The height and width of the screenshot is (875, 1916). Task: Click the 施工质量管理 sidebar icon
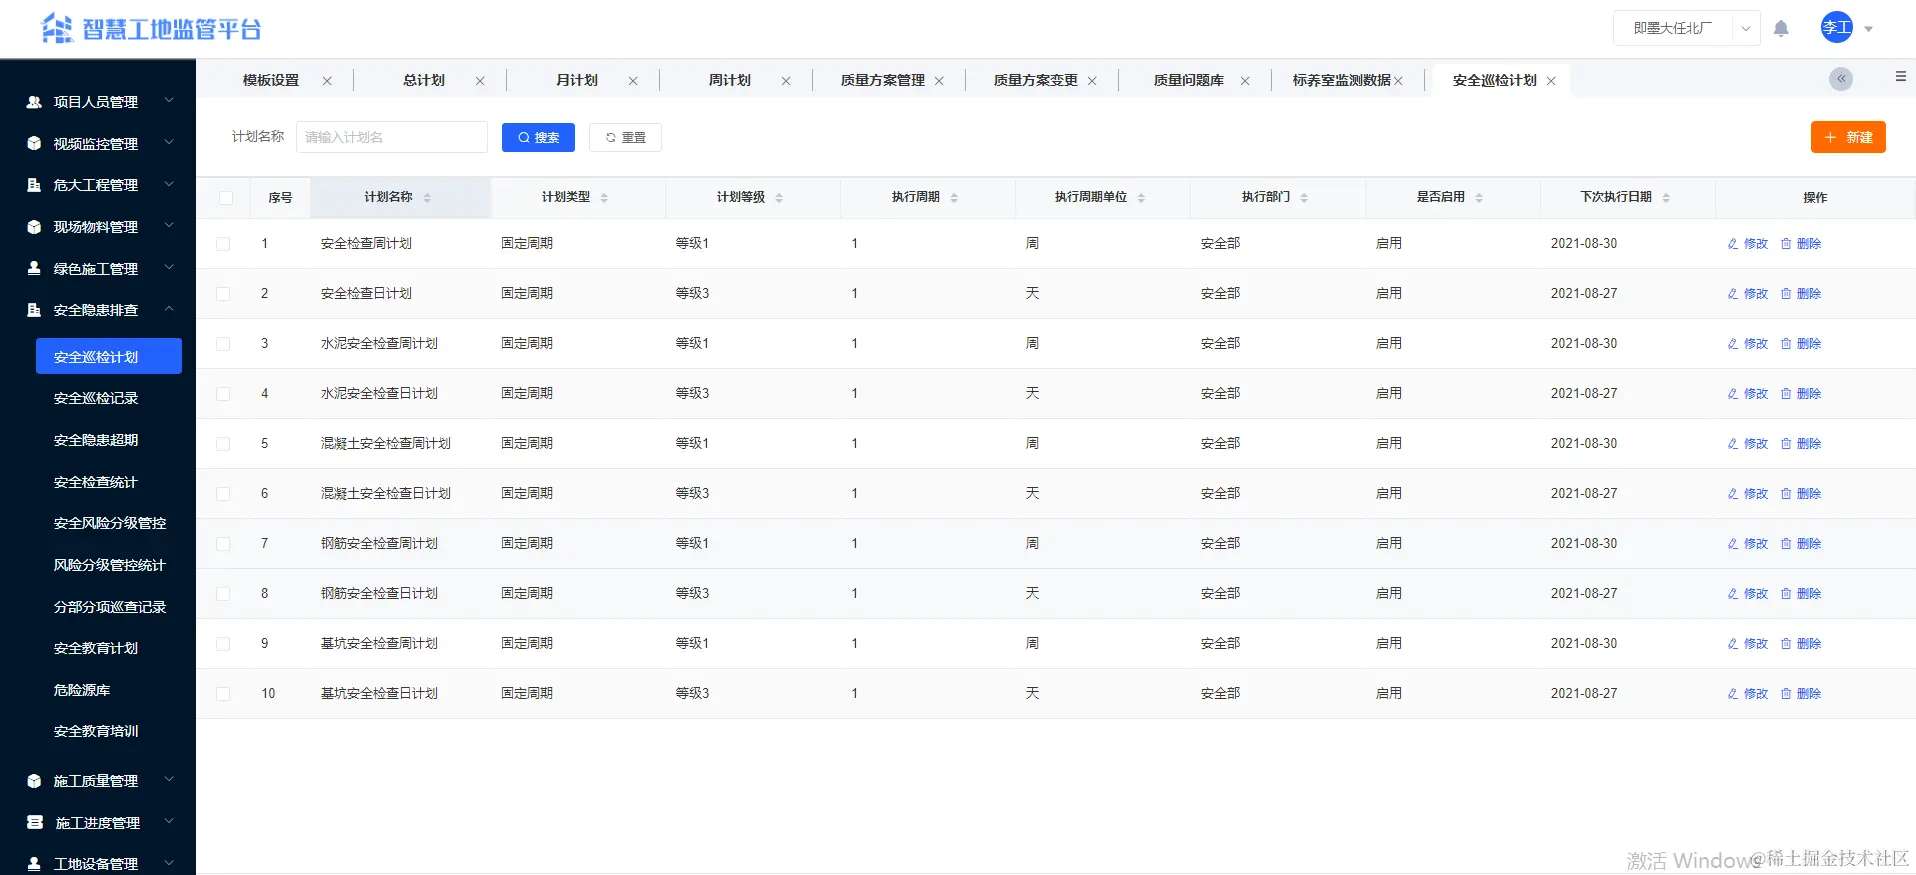(x=34, y=781)
